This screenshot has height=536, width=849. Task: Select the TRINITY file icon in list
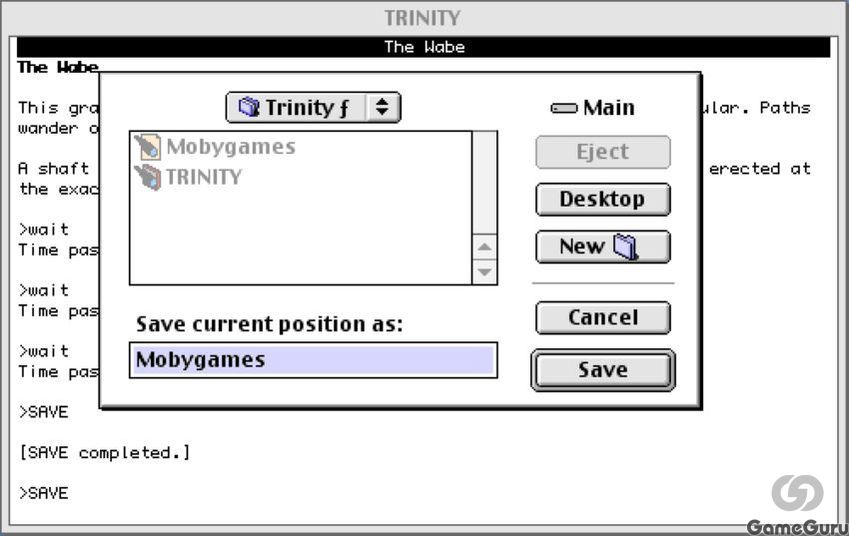(x=148, y=177)
